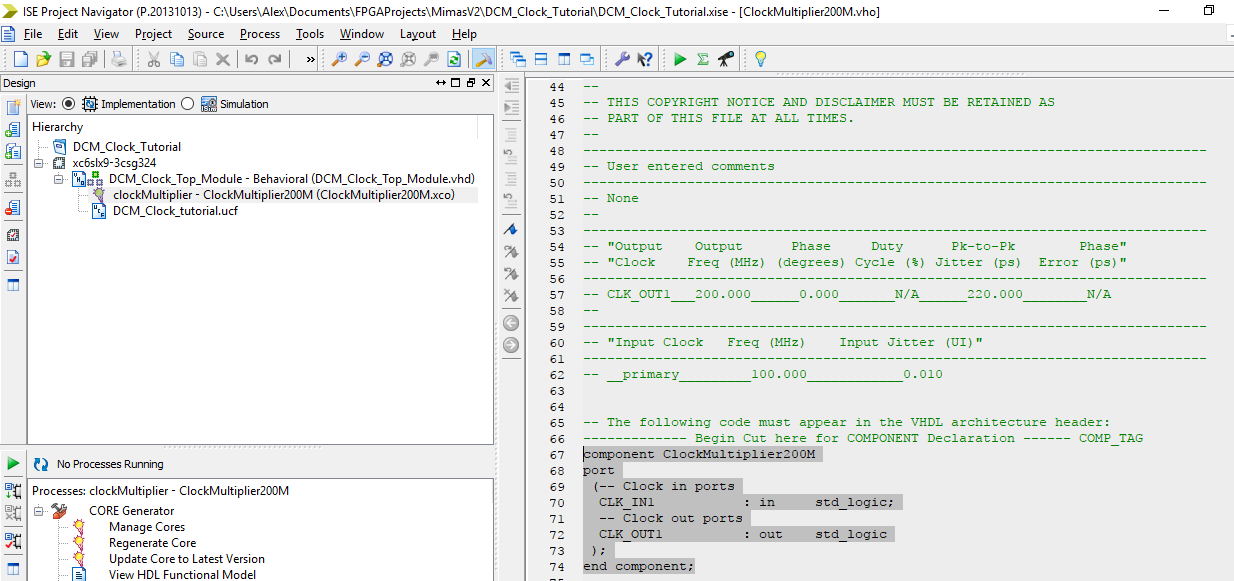Collapse the CORE Generator process group

tap(38, 510)
